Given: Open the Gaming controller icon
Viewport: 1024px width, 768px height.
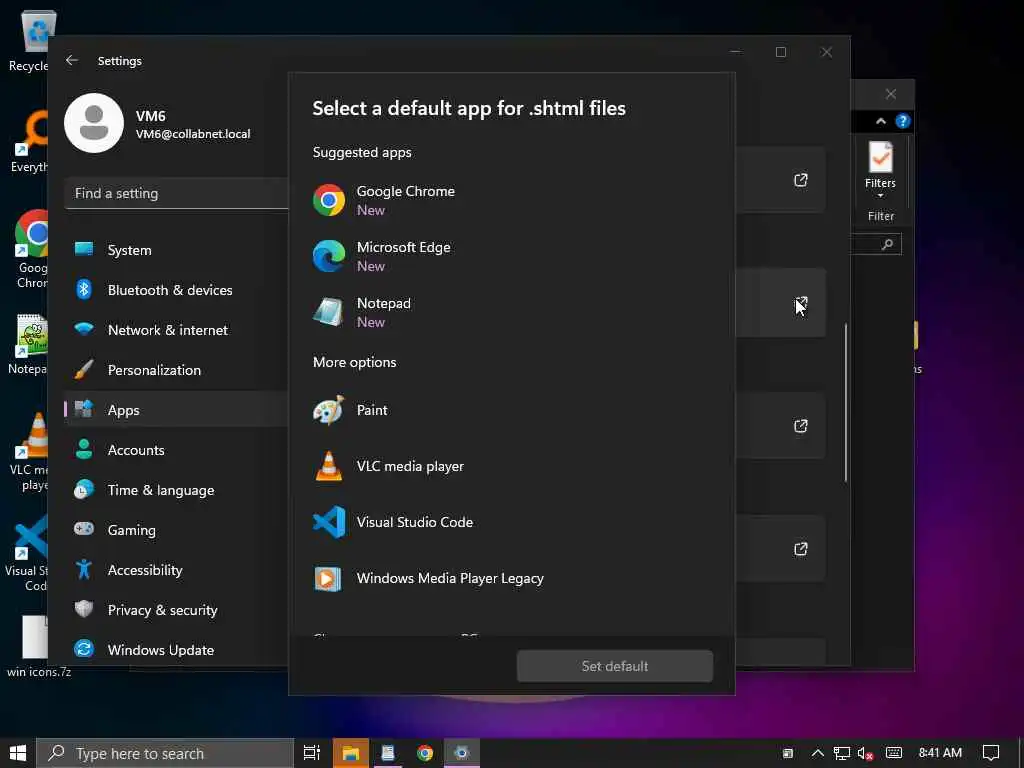Looking at the screenshot, I should (84, 529).
